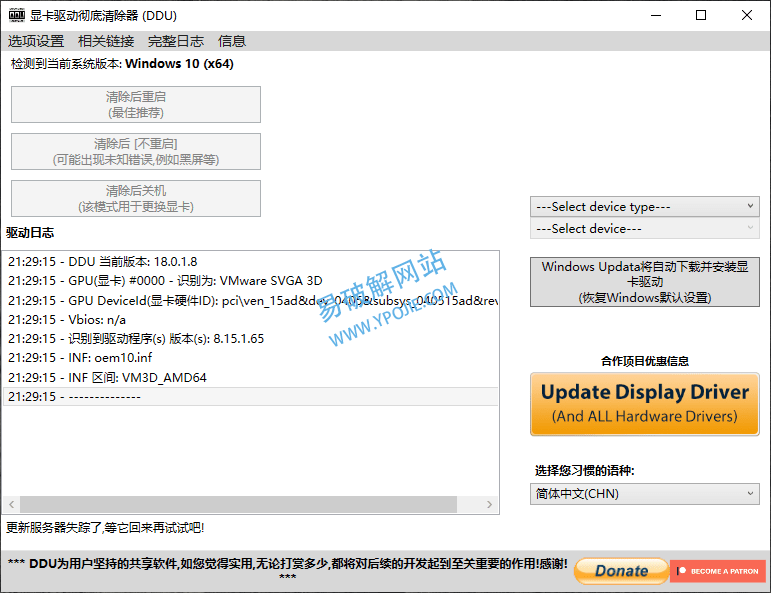Click the DDU app icon in title bar
The height and width of the screenshot is (593, 771).
[16, 15]
